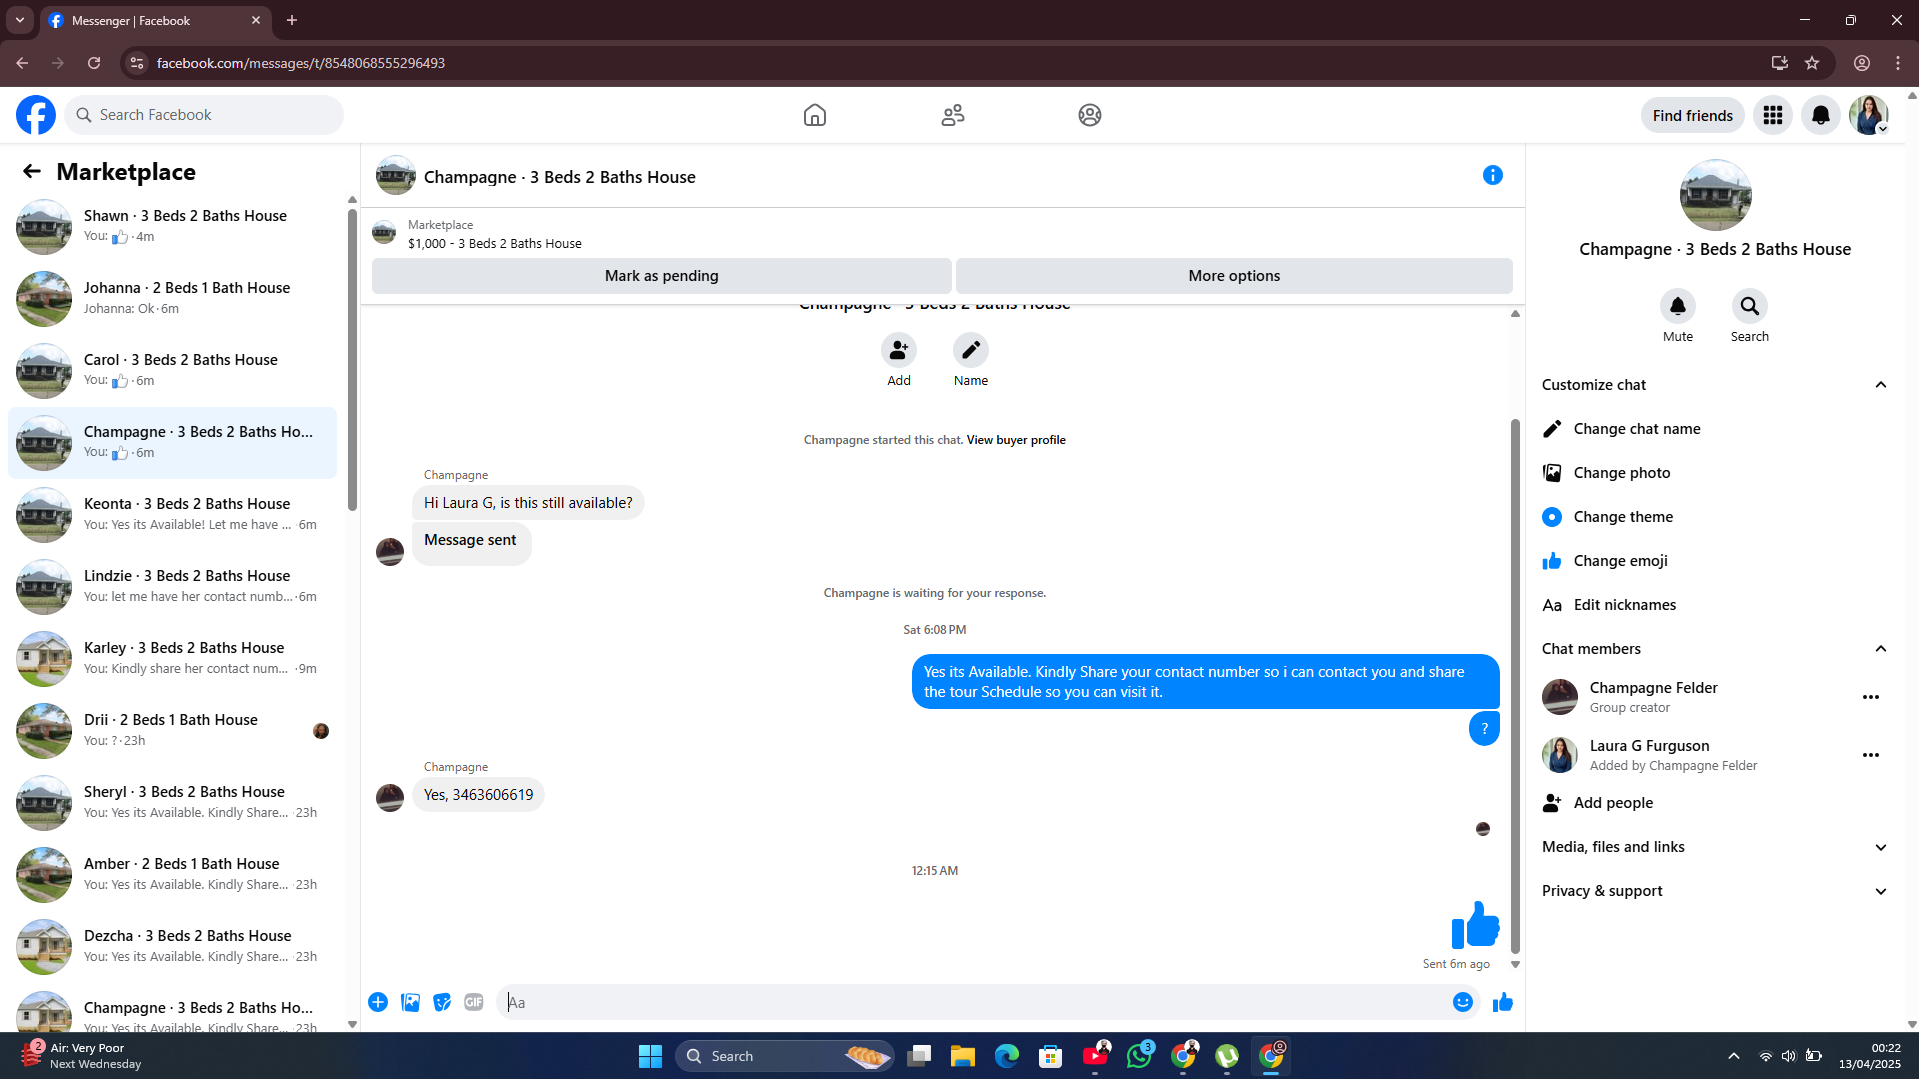The width and height of the screenshot is (1919, 1079).
Task: Select Change chat name
Action: [1715, 429]
